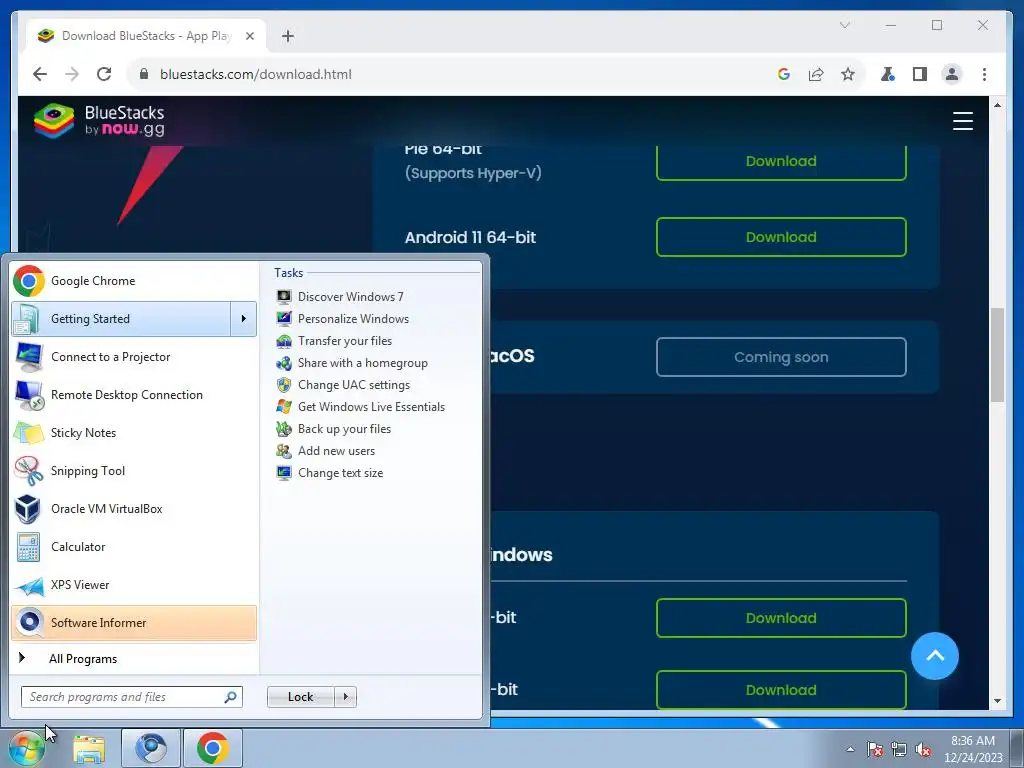Reload the BlueStacks page
Image resolution: width=1024 pixels, height=768 pixels.
pyautogui.click(x=104, y=74)
